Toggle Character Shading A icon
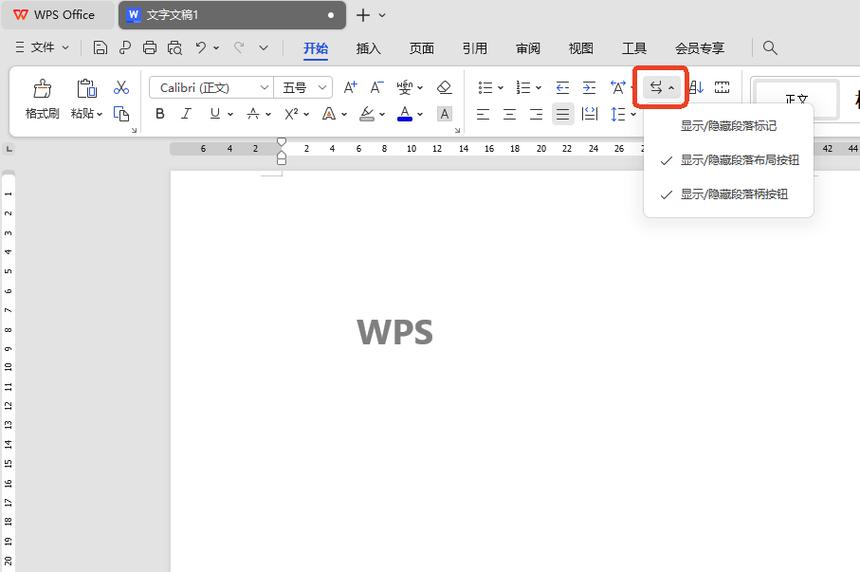This screenshot has height=572, width=860. [444, 114]
